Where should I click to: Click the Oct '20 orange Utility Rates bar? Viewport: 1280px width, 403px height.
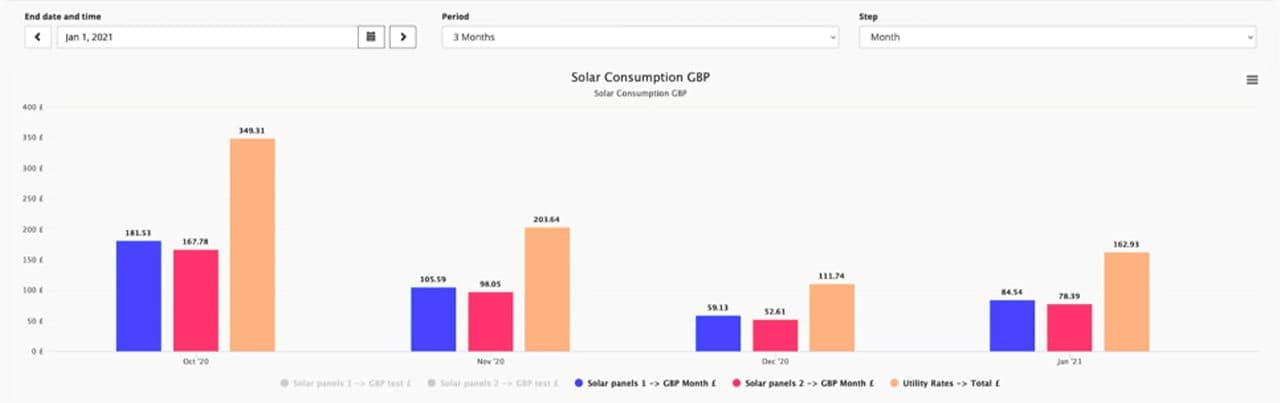[252, 245]
